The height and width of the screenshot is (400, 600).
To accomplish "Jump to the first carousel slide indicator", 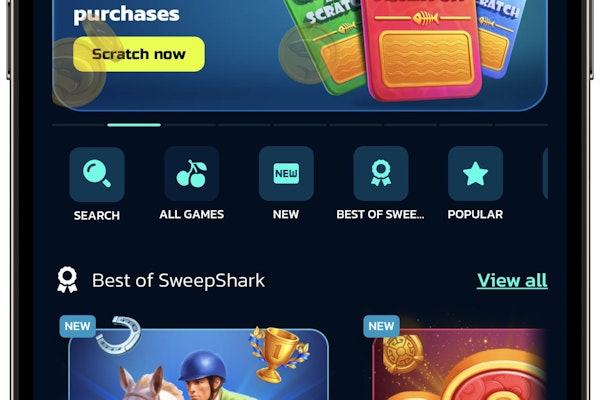I will coord(79,125).
